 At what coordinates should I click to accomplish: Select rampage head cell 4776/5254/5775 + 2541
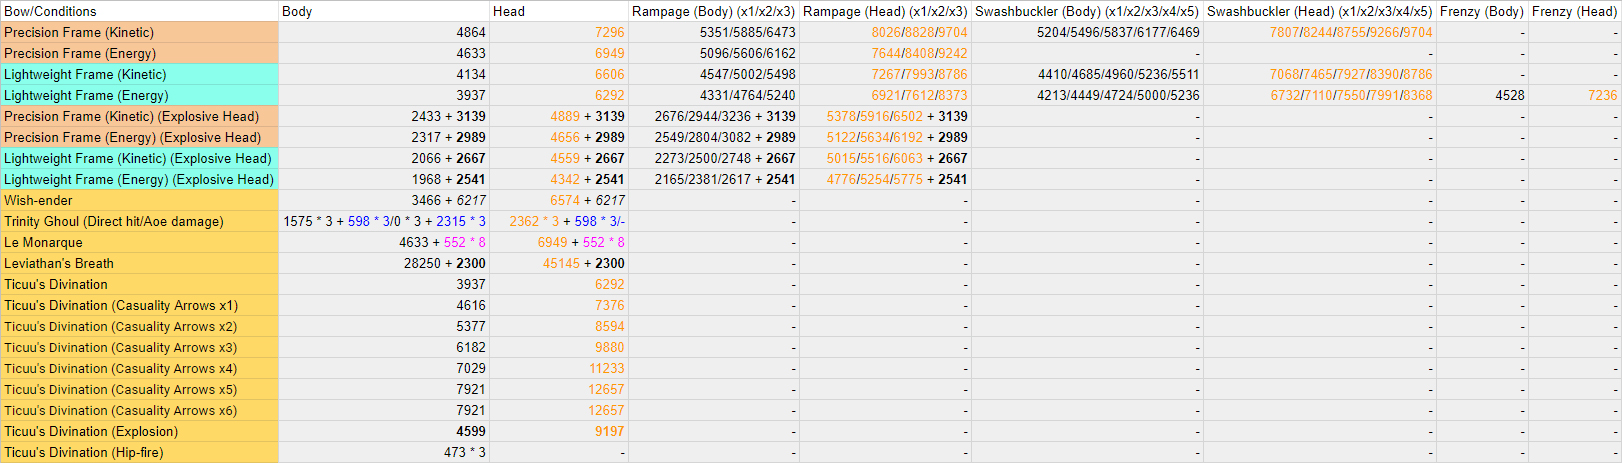pos(885,179)
